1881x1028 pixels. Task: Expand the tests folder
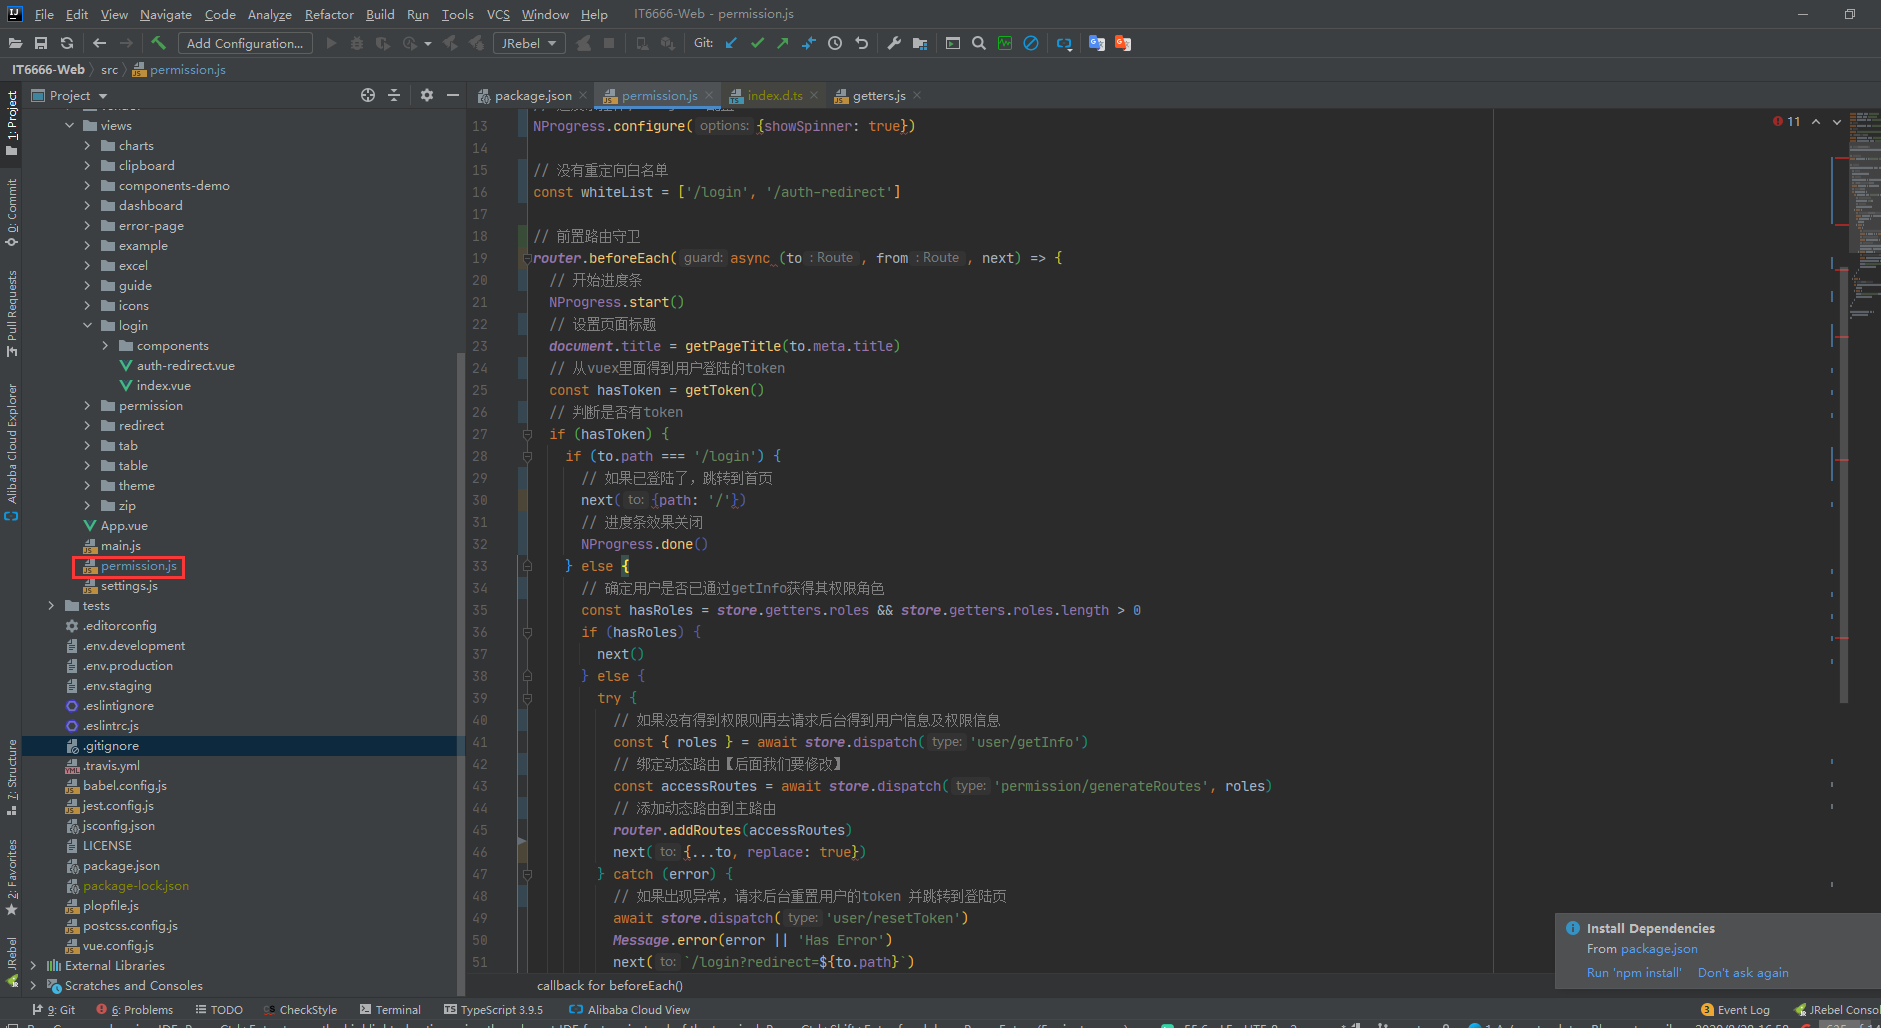click(x=51, y=606)
